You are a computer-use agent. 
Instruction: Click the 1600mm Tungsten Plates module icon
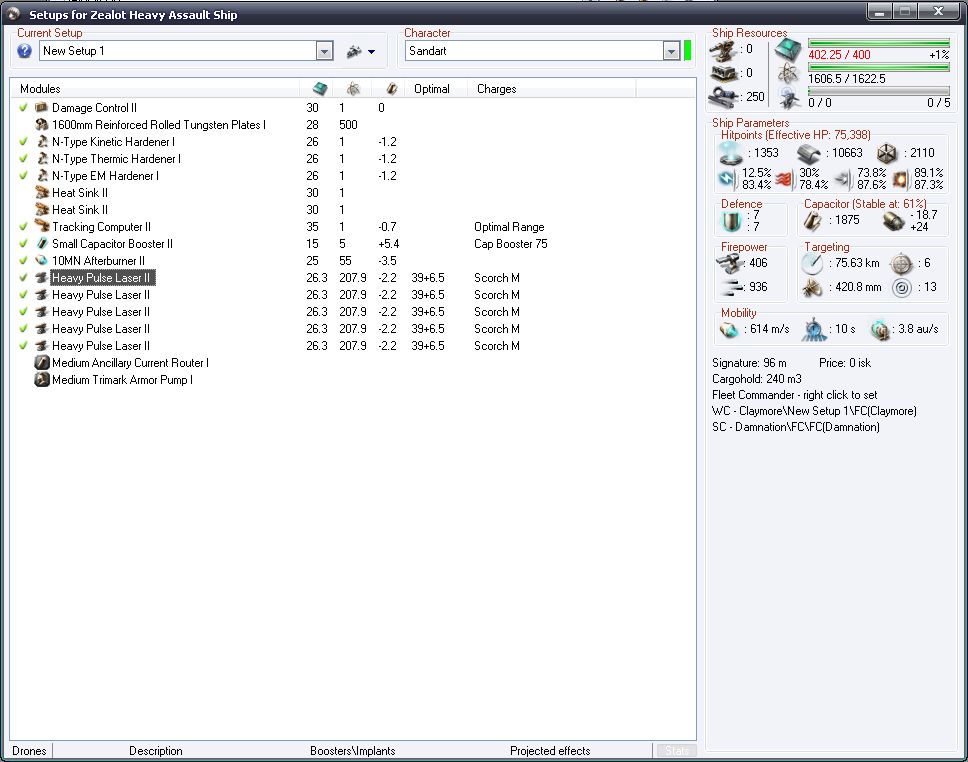point(41,124)
